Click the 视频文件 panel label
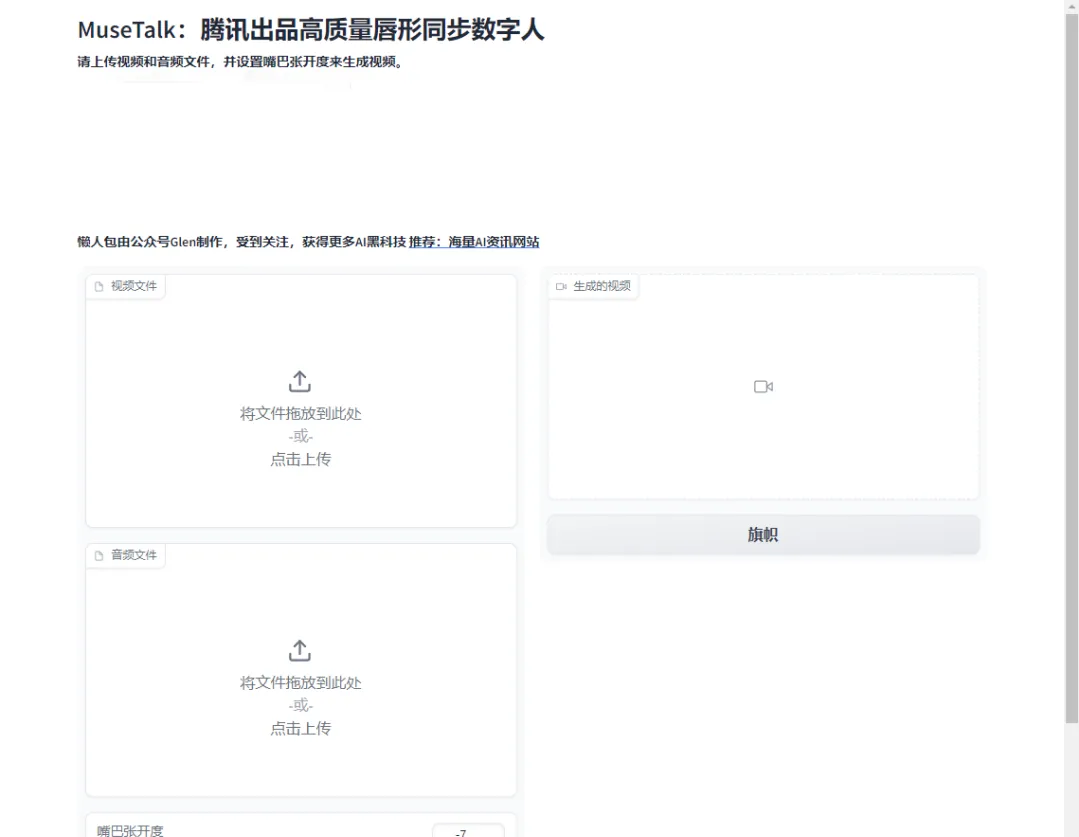Screen dimensions: 1079x837 pos(125,287)
